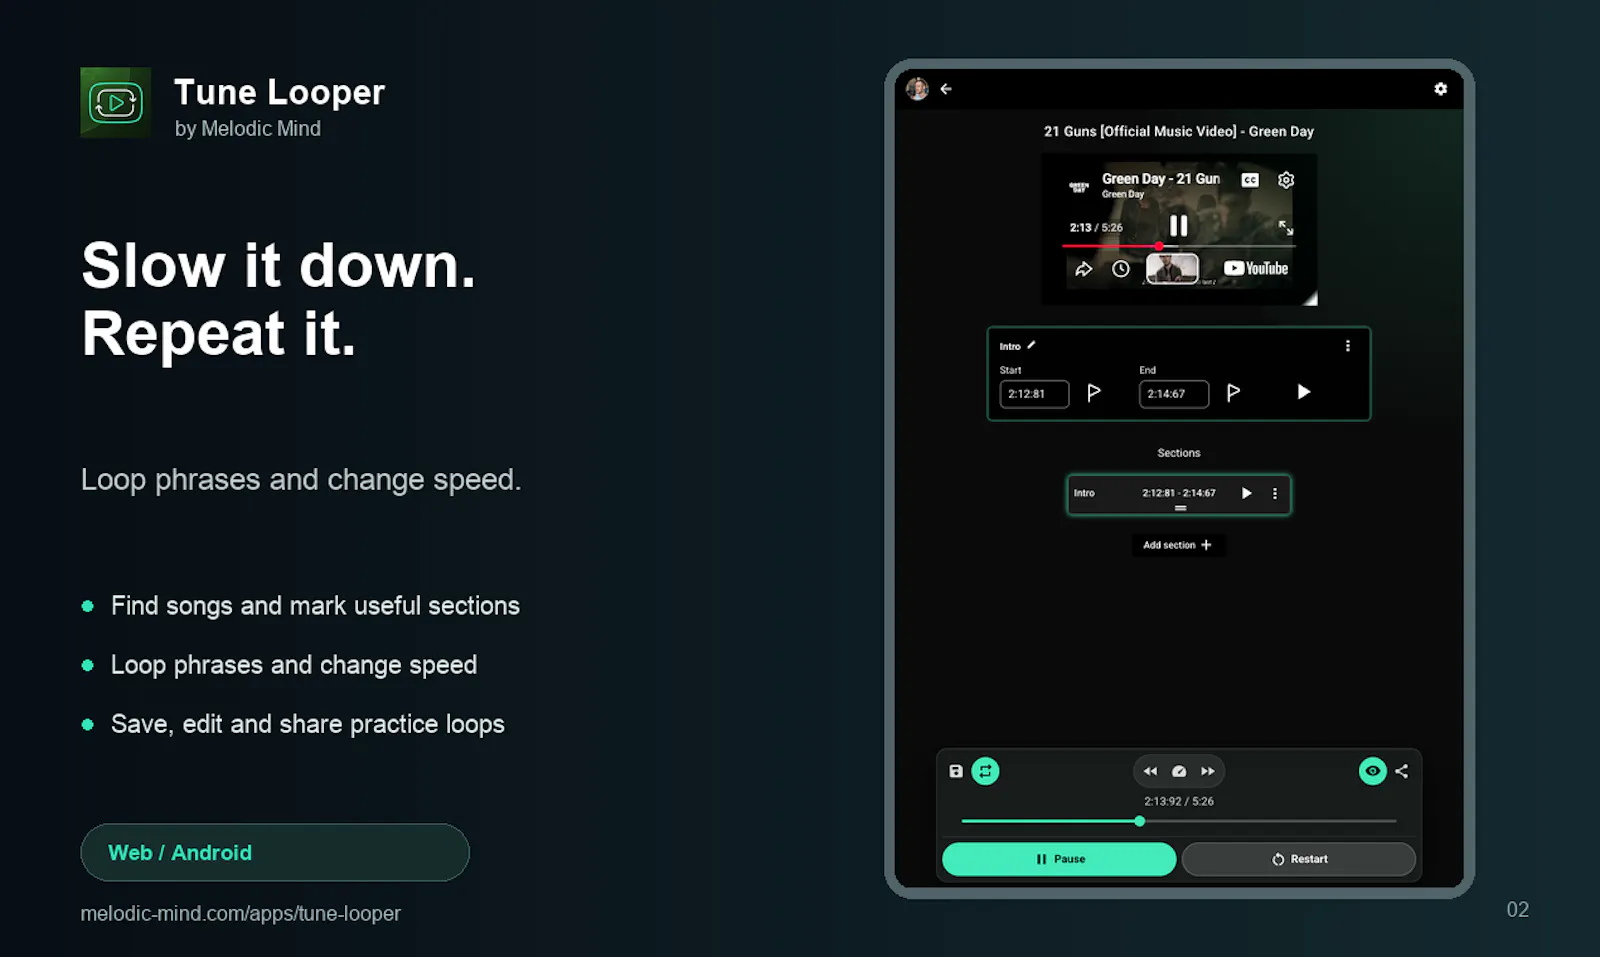The width and height of the screenshot is (1600, 957).
Task: Click the Restart button
Action: [x=1299, y=859]
